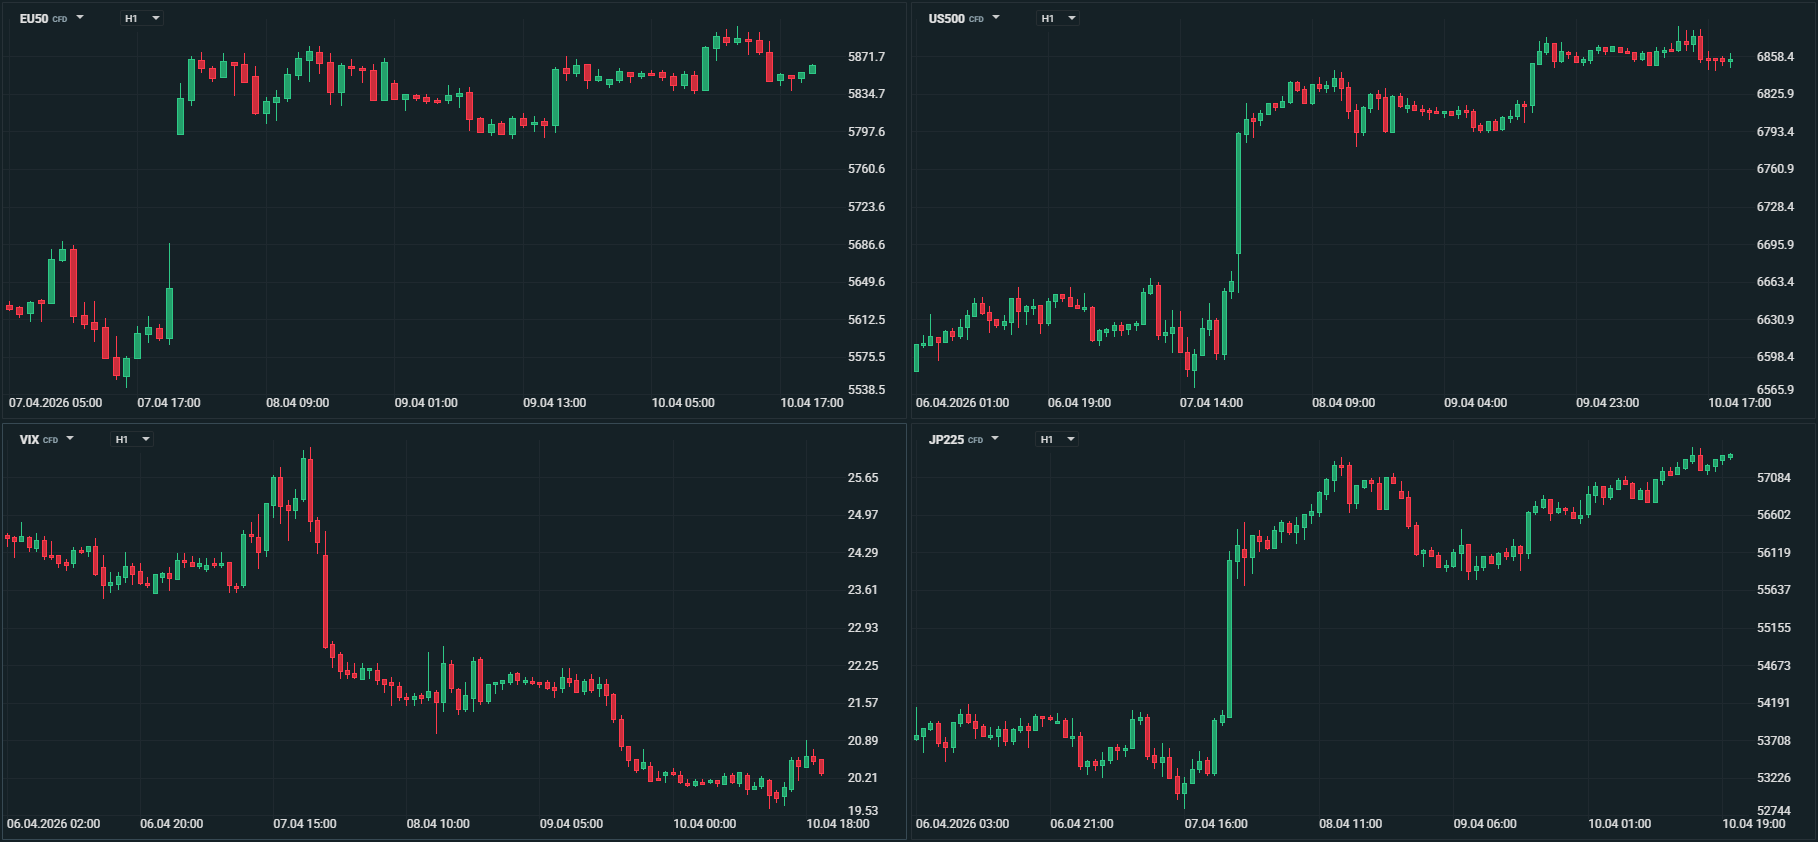The image size is (1818, 842).
Task: Click the tall green candle on JP225 chart
Action: [x=1229, y=640]
